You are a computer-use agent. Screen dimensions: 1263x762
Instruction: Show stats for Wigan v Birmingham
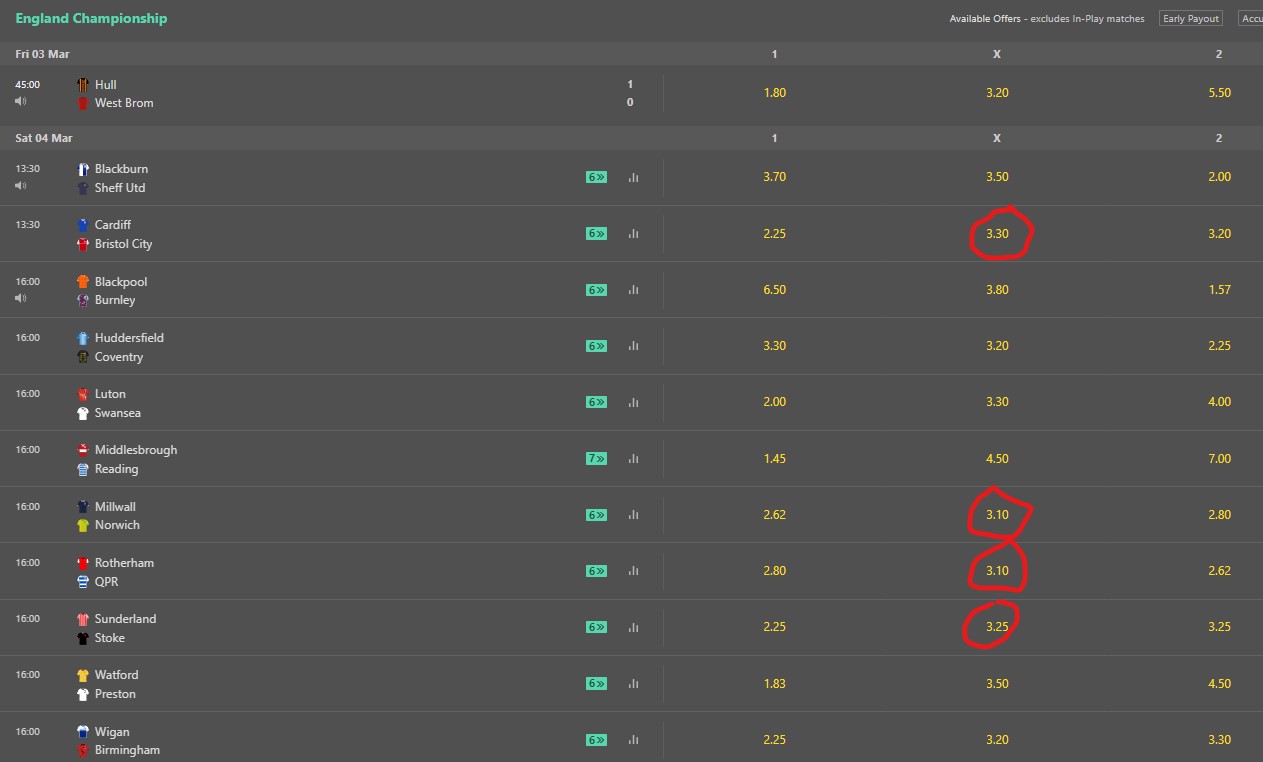[633, 740]
